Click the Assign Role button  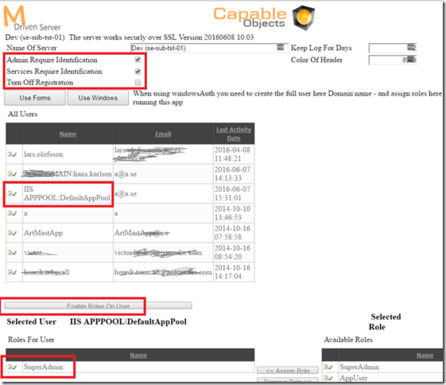tap(288, 371)
